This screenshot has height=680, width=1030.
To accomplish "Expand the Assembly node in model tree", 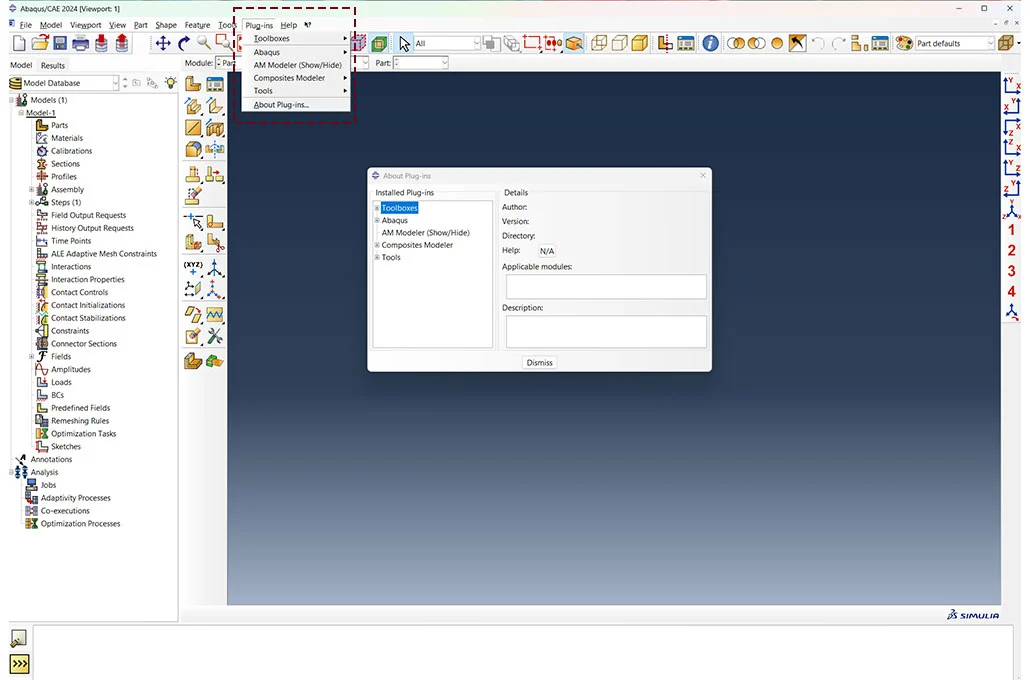I will [x=32, y=190].
